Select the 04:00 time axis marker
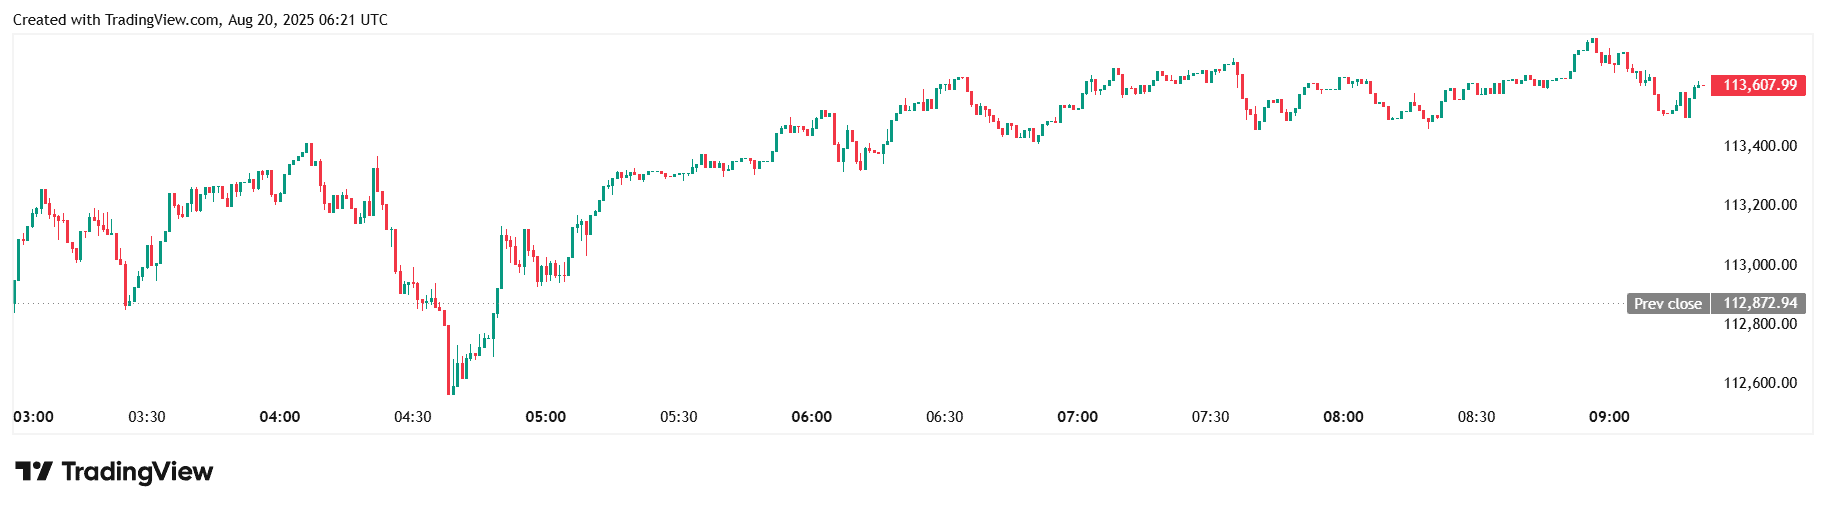 pyautogui.click(x=279, y=417)
